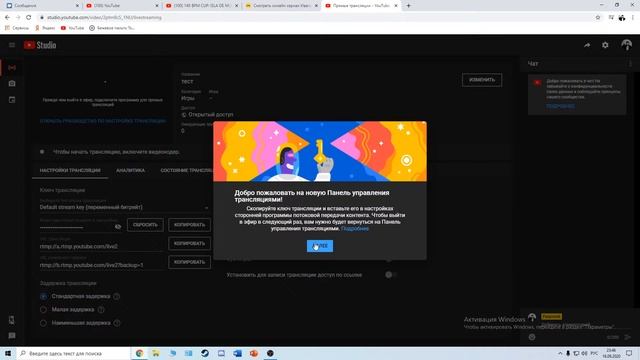Image resolution: width=640 pixels, height=360 pixels.
Task: Toggle the link-access recording switch
Action: 391,275
